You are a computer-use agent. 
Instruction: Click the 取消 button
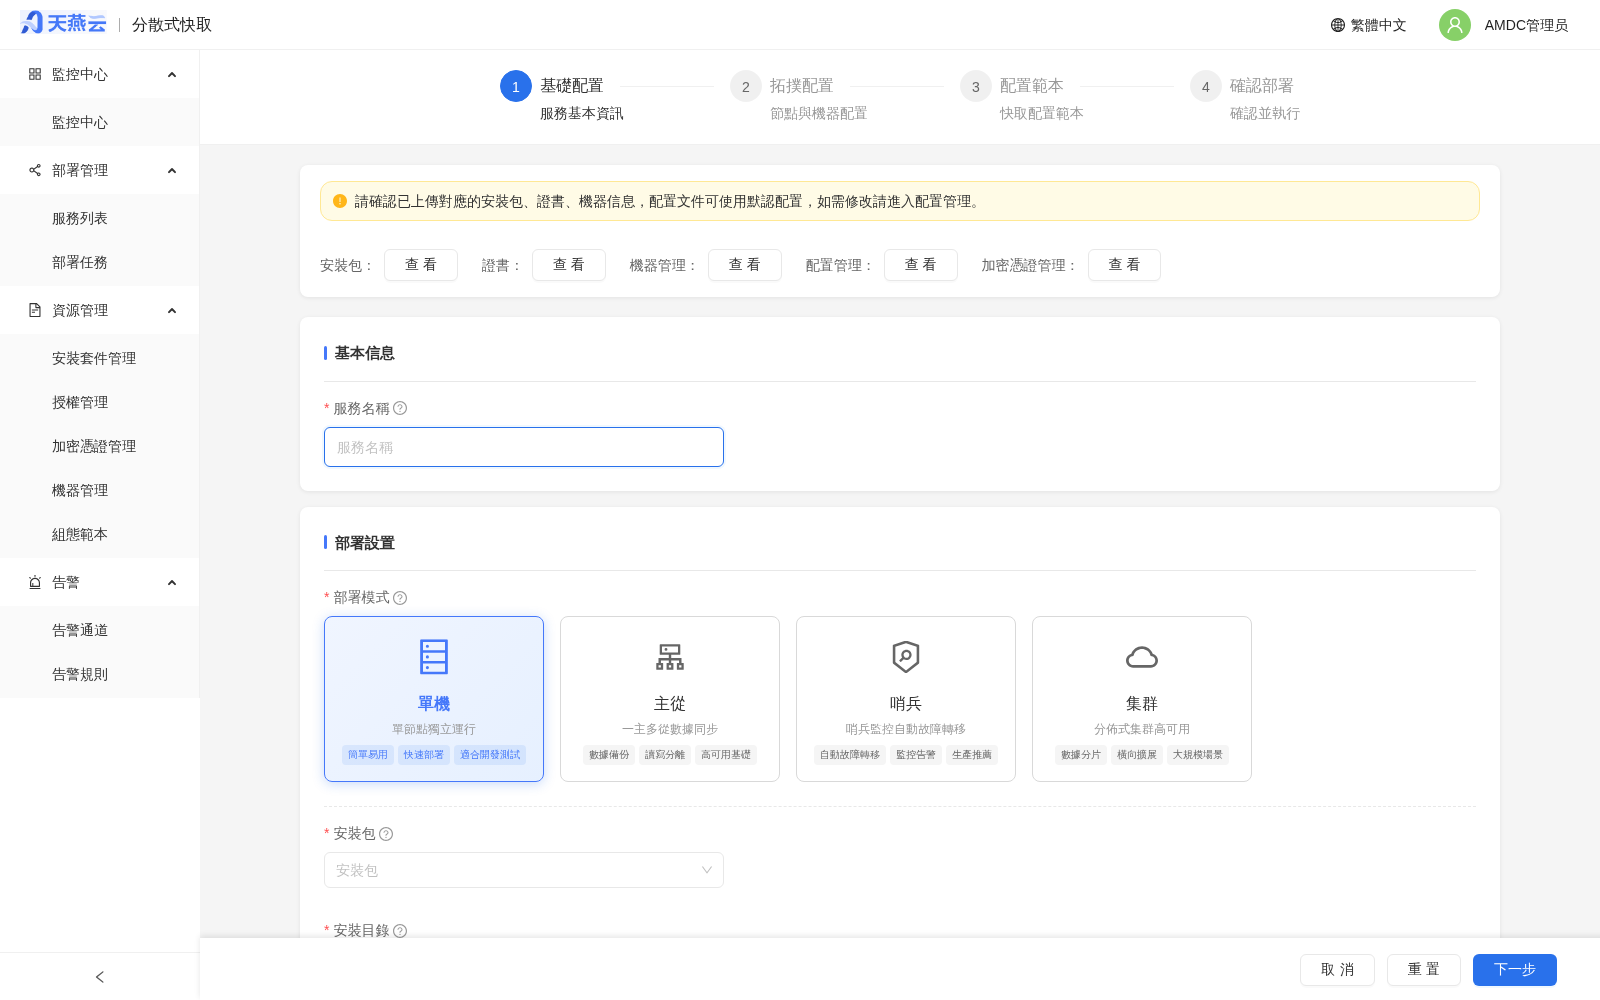click(x=1337, y=970)
